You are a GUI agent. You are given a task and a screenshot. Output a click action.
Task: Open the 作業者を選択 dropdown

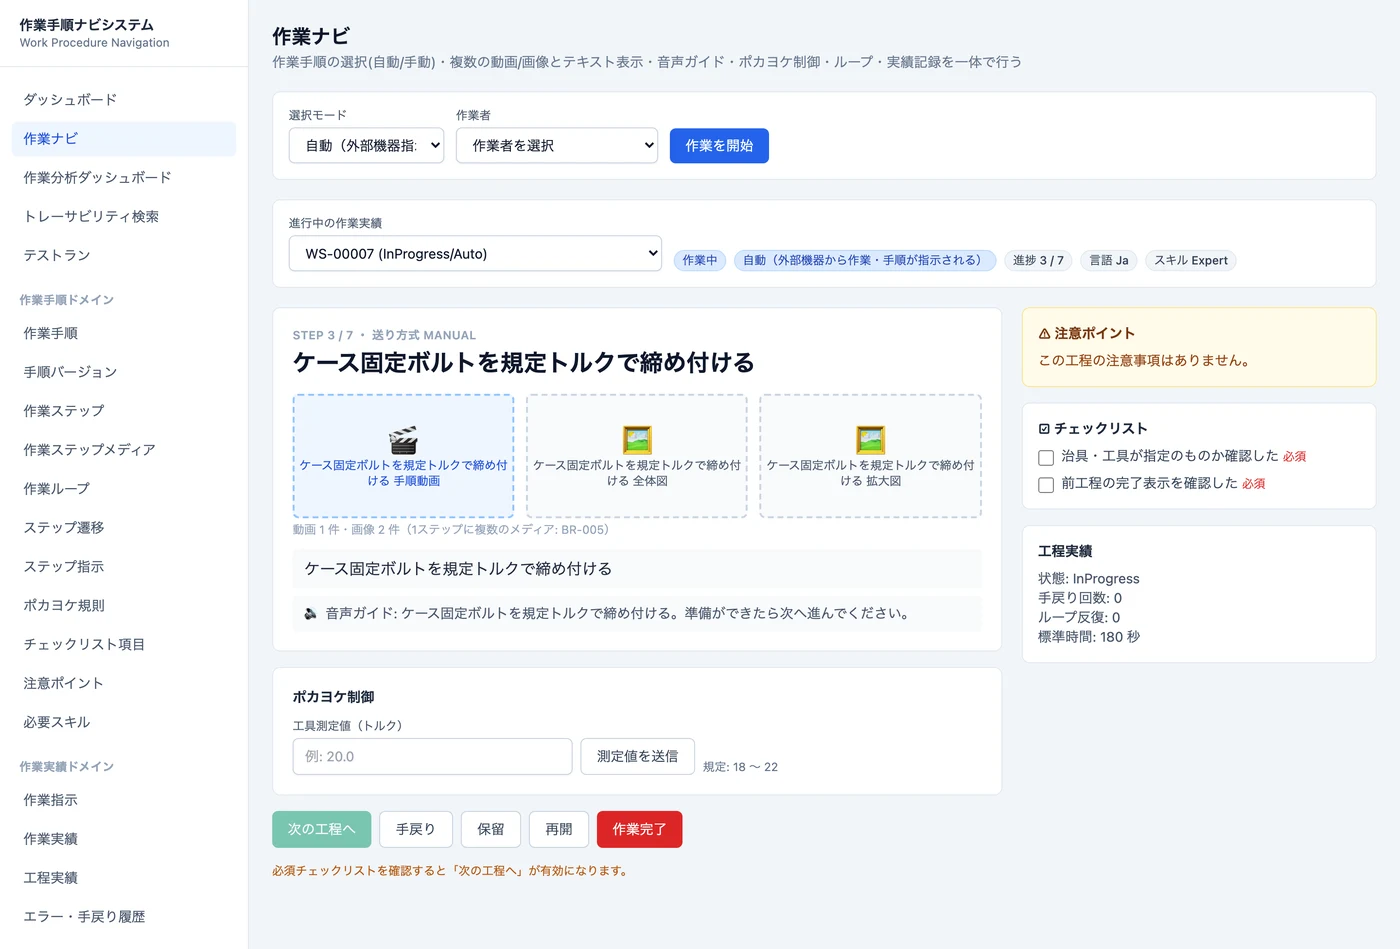(557, 146)
